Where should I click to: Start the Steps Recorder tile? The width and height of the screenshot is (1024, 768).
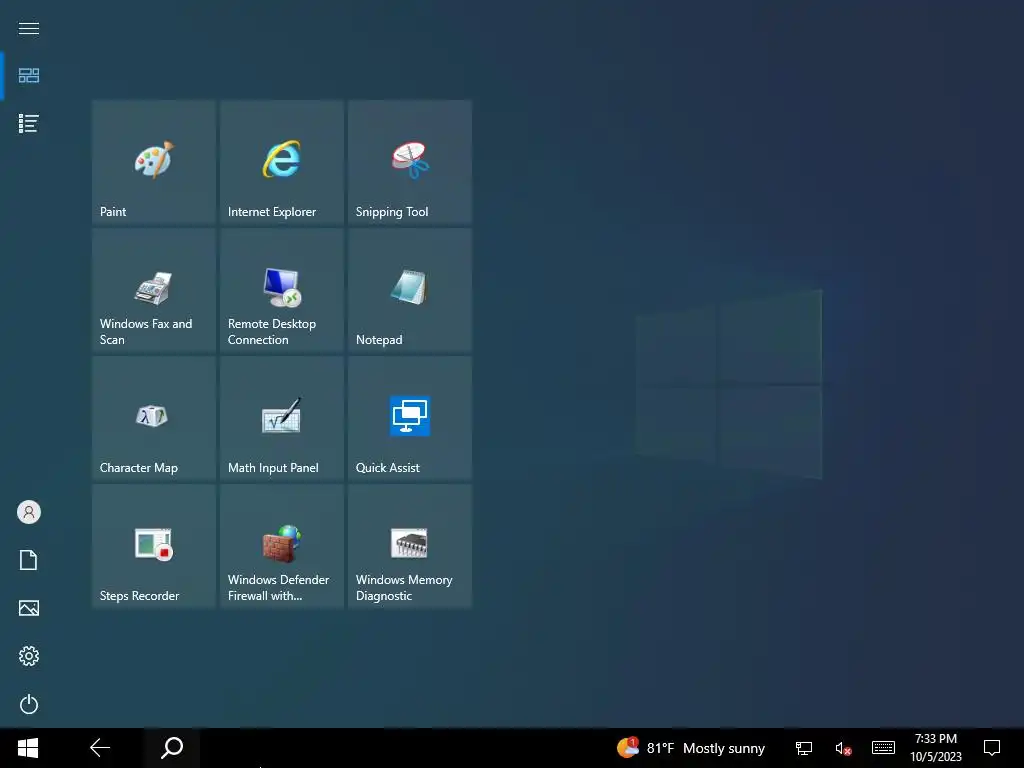pos(154,546)
